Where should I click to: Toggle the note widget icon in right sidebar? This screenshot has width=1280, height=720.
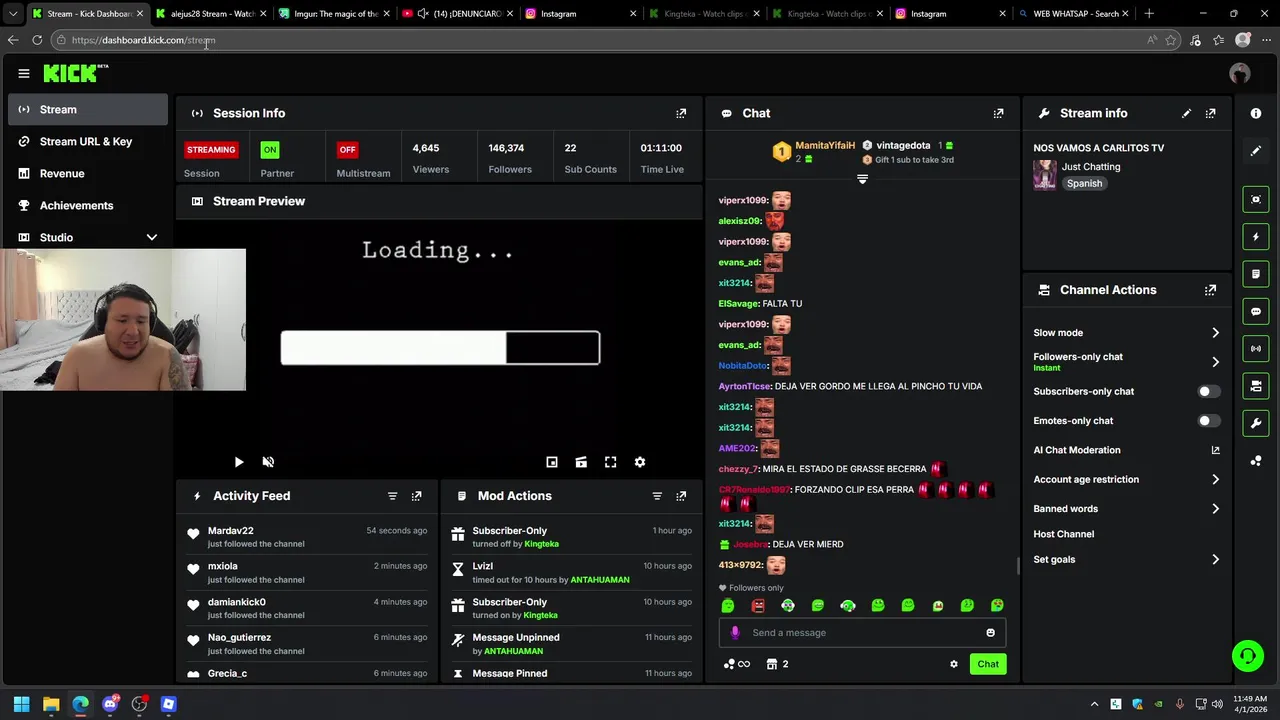[1256, 274]
